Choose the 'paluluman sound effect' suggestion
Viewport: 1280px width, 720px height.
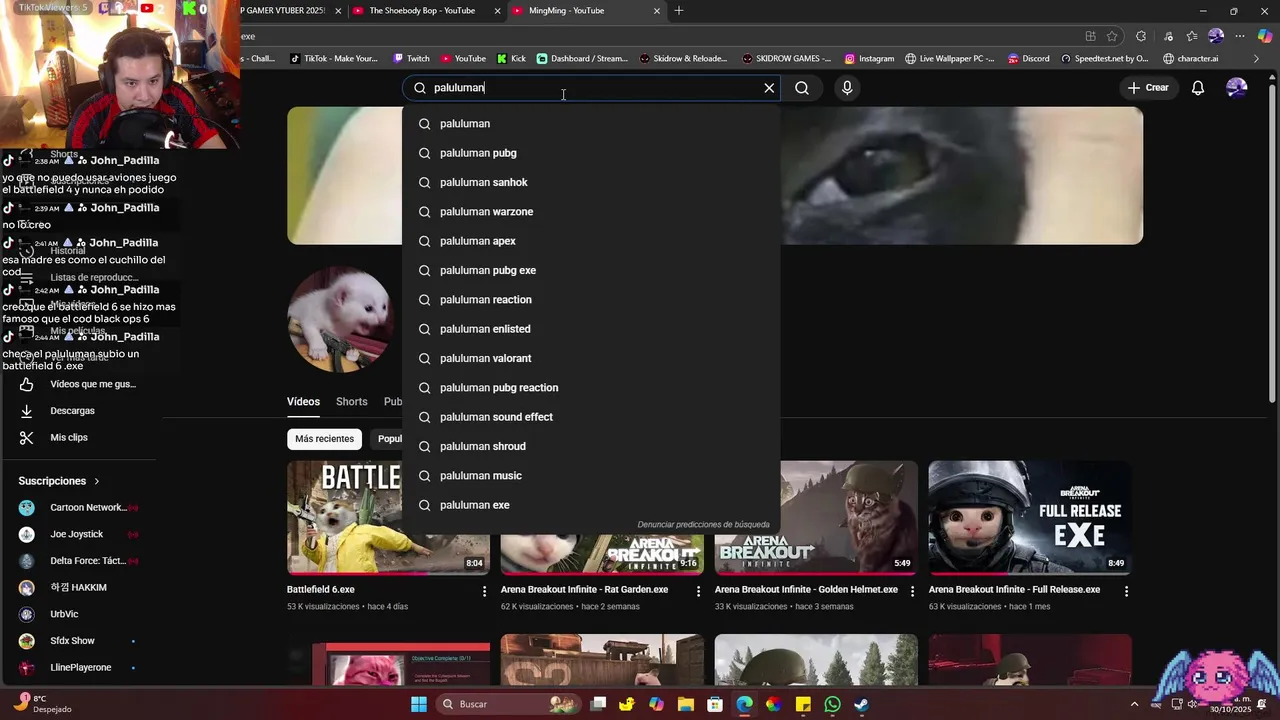click(x=591, y=417)
